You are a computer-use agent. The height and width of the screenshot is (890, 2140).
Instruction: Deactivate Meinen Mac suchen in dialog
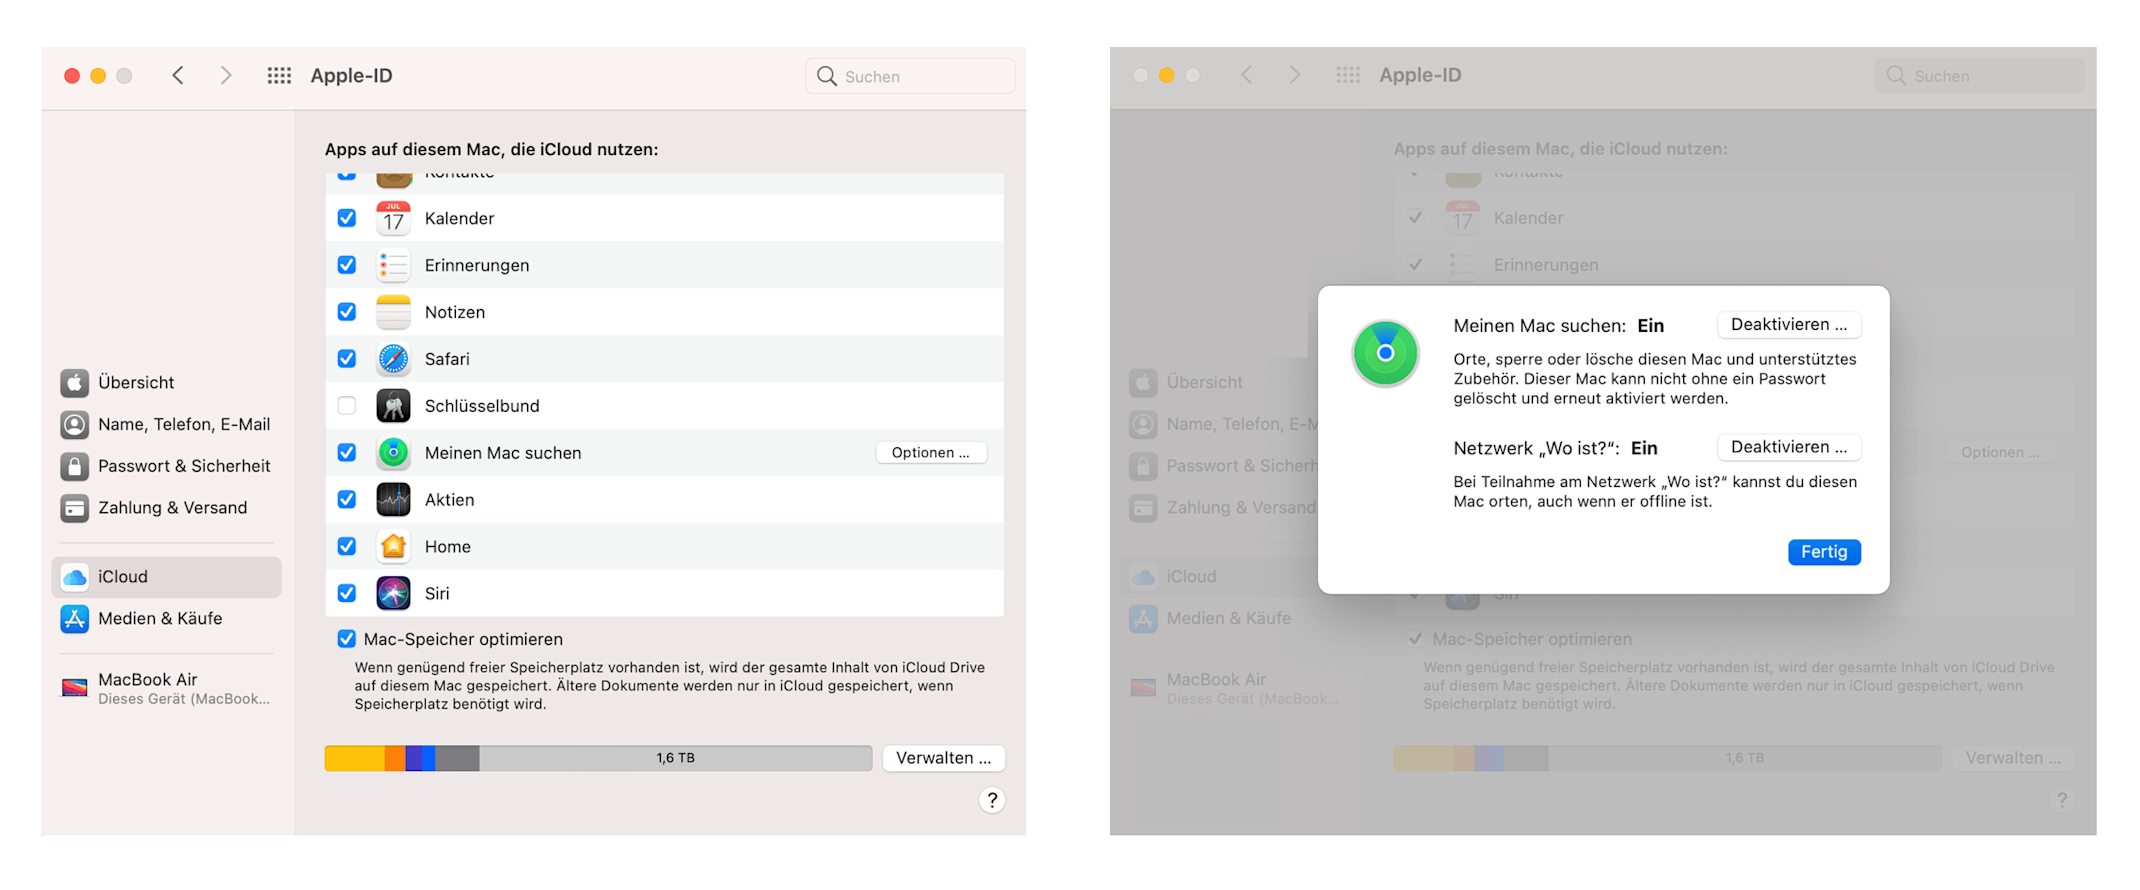pyautogui.click(x=1789, y=325)
